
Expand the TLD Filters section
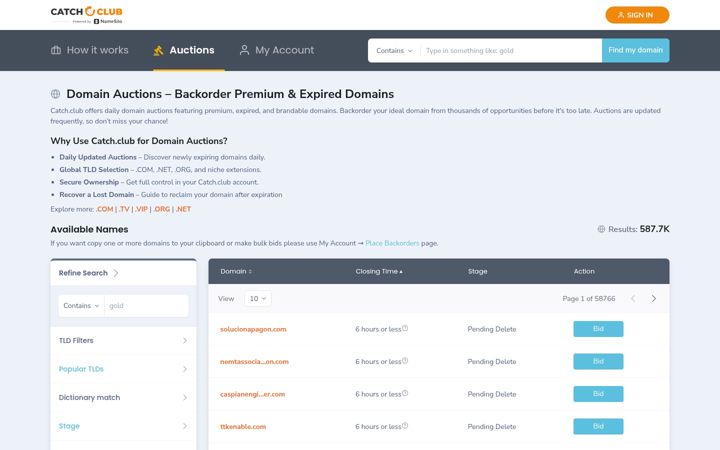(x=123, y=340)
